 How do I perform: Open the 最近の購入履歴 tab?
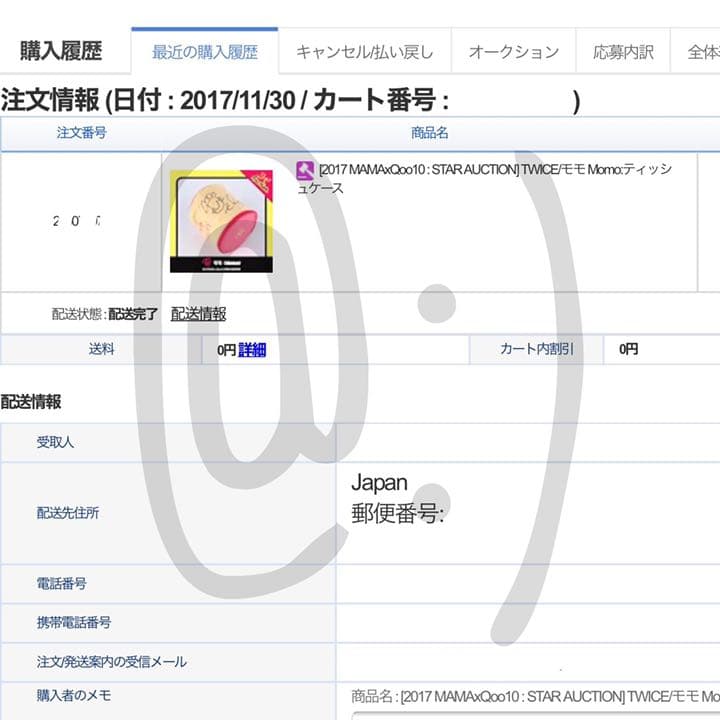pyautogui.click(x=205, y=51)
